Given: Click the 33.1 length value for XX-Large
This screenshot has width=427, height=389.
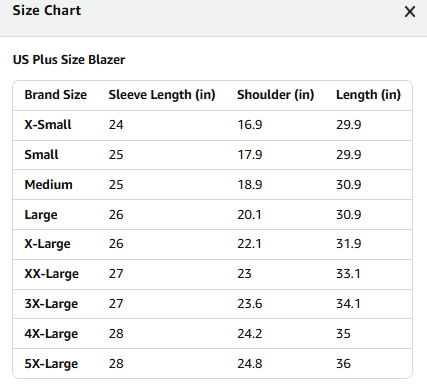Looking at the screenshot, I should [x=348, y=274].
